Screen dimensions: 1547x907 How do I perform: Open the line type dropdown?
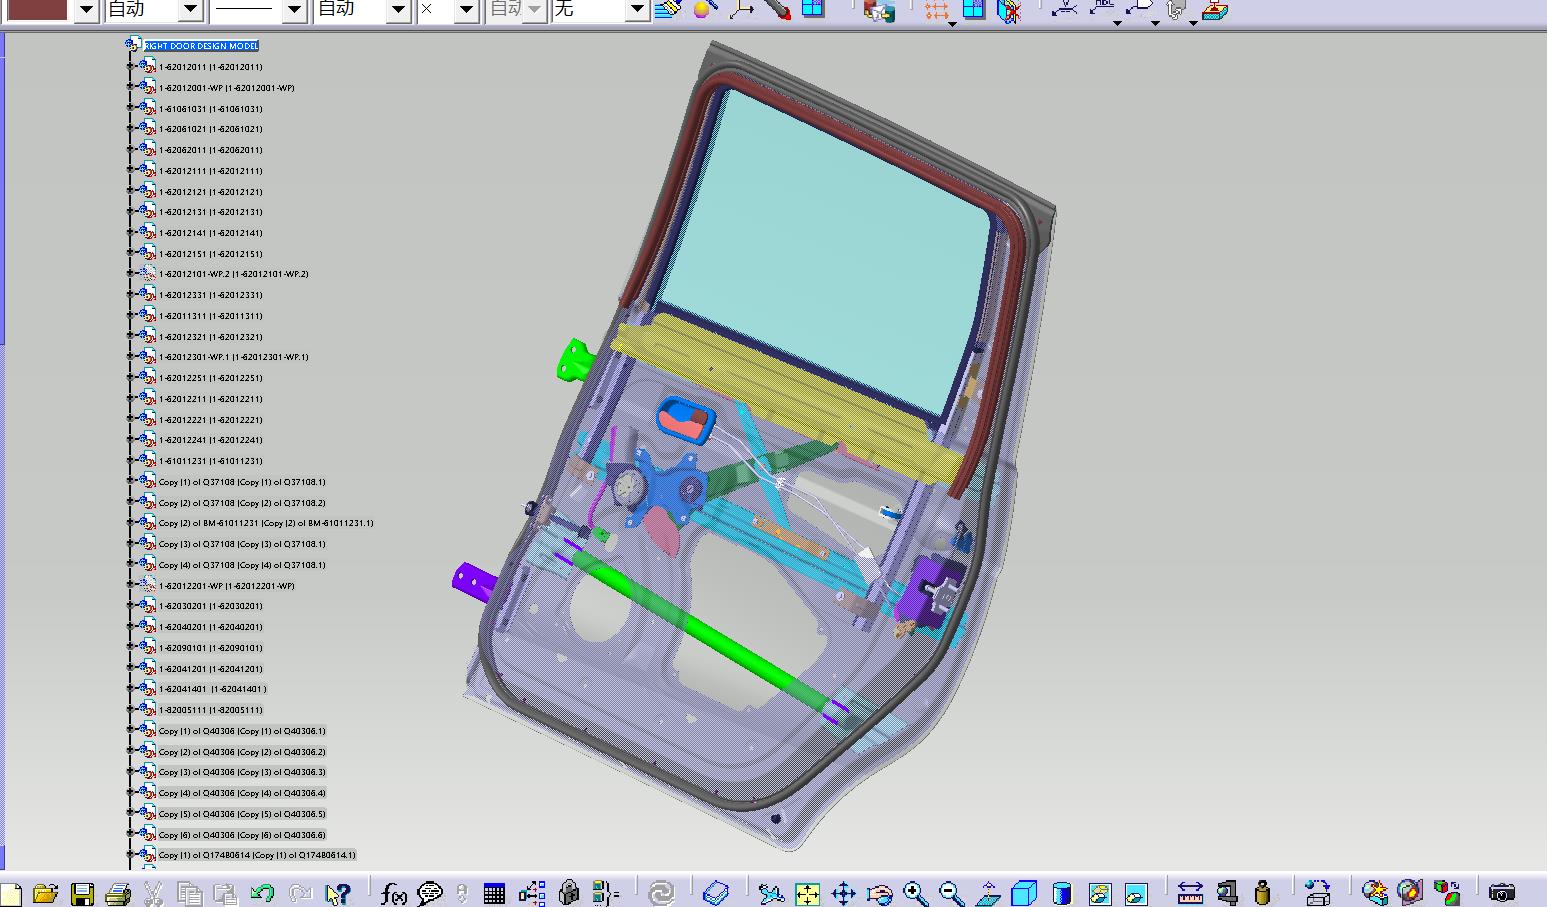[x=295, y=10]
